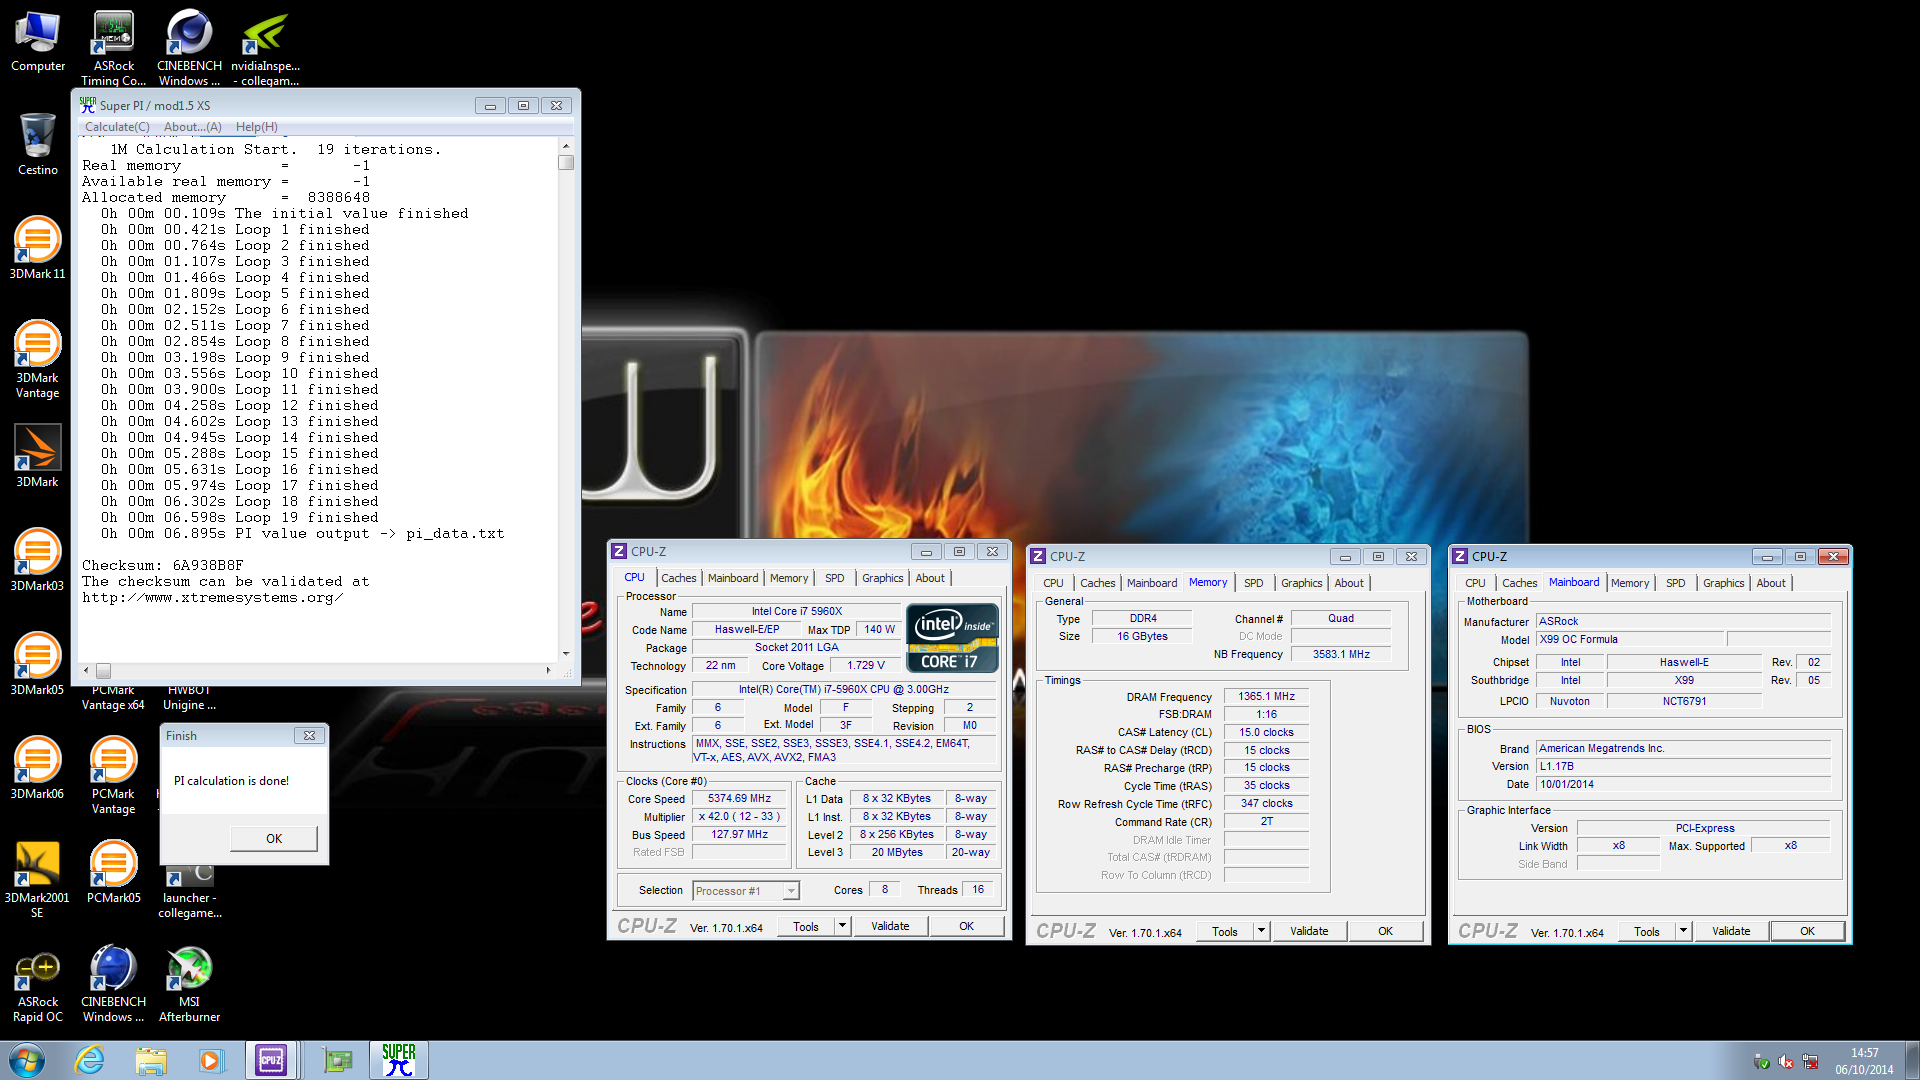
Task: Click the Checksum: 6A938B8F line
Action: coord(162,566)
